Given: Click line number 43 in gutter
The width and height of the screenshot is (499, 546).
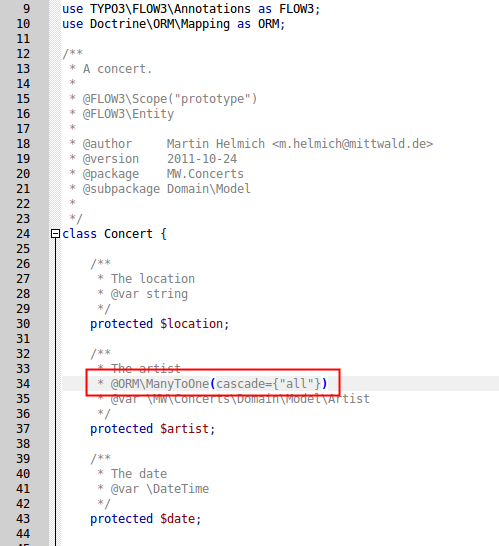Looking at the screenshot, I should point(23,519).
